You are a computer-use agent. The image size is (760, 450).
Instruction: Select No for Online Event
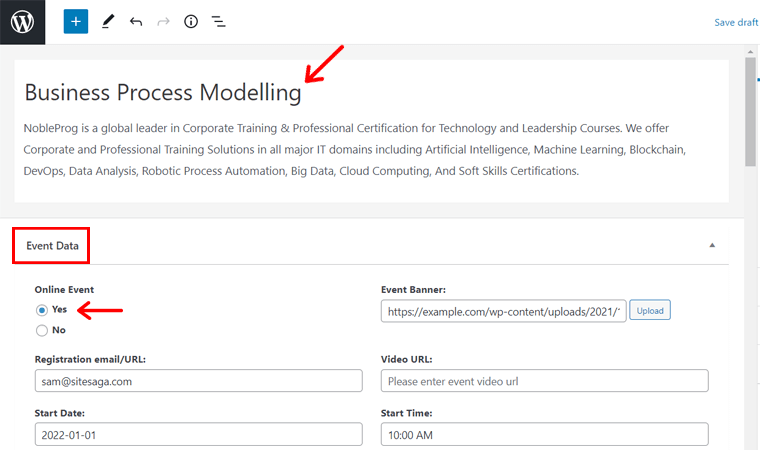click(42, 330)
